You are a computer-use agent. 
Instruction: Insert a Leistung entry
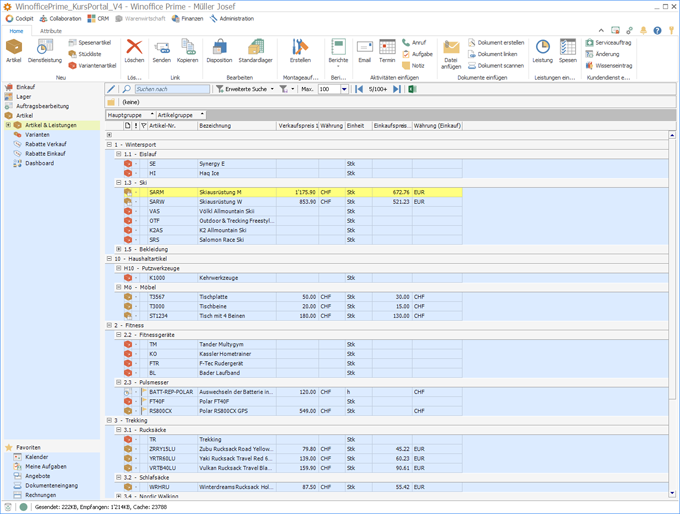click(543, 51)
